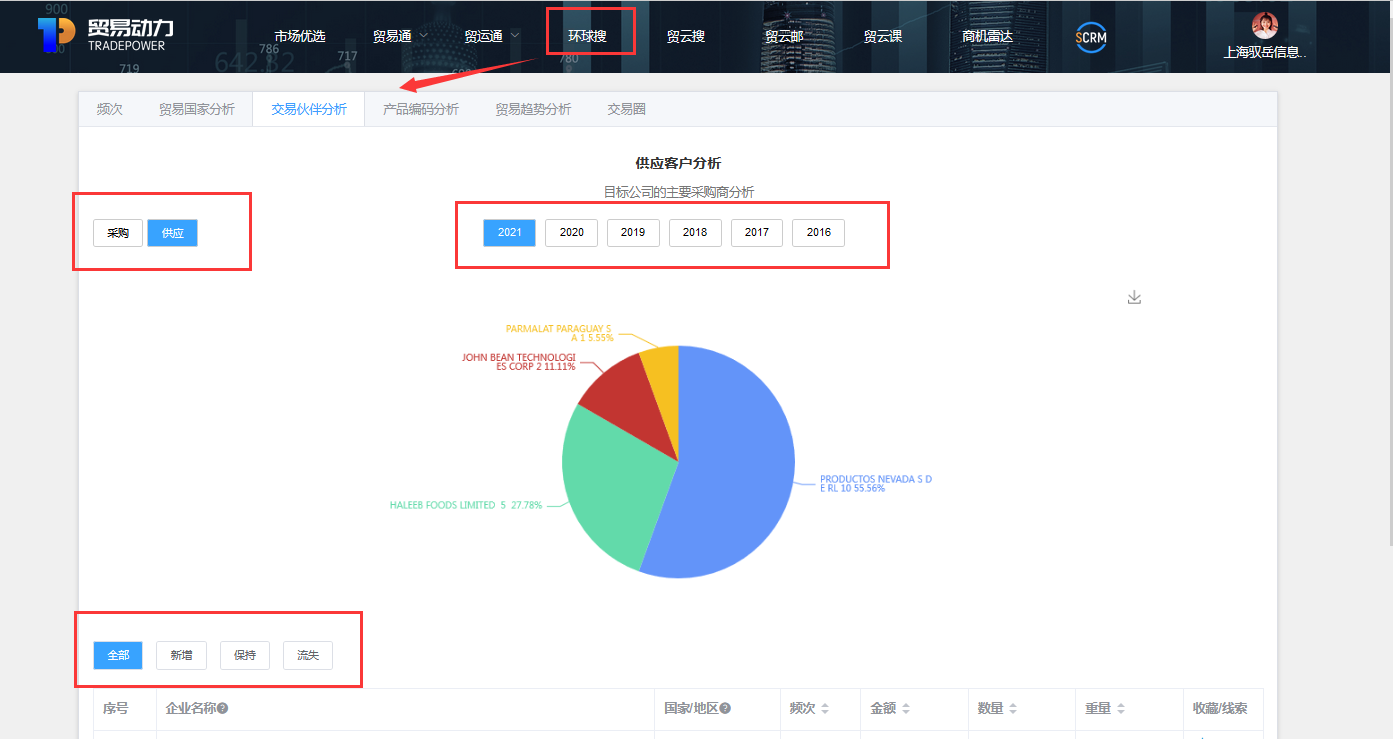Sort table by 重量 column arrows
1393x739 pixels.
(1120, 708)
